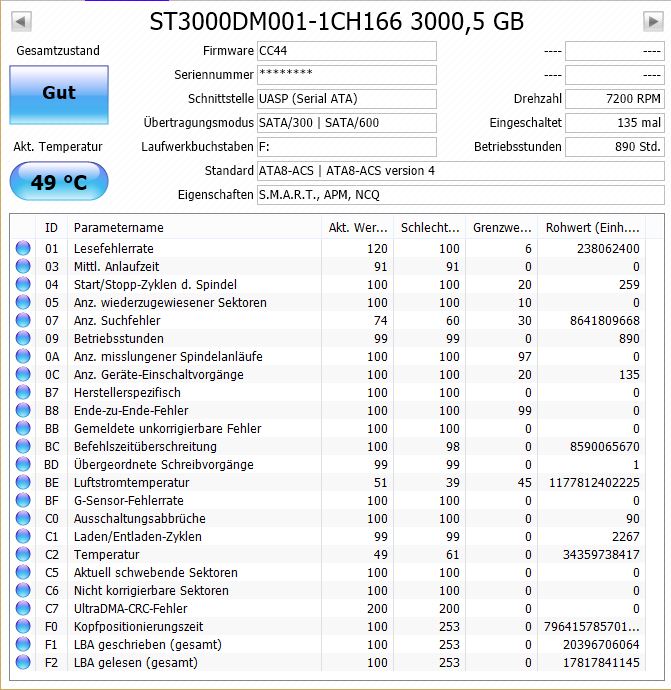Screen dimensions: 671x690
Task: Click status orb for Nicht korrigierbare Sektoren
Action: tap(23, 590)
